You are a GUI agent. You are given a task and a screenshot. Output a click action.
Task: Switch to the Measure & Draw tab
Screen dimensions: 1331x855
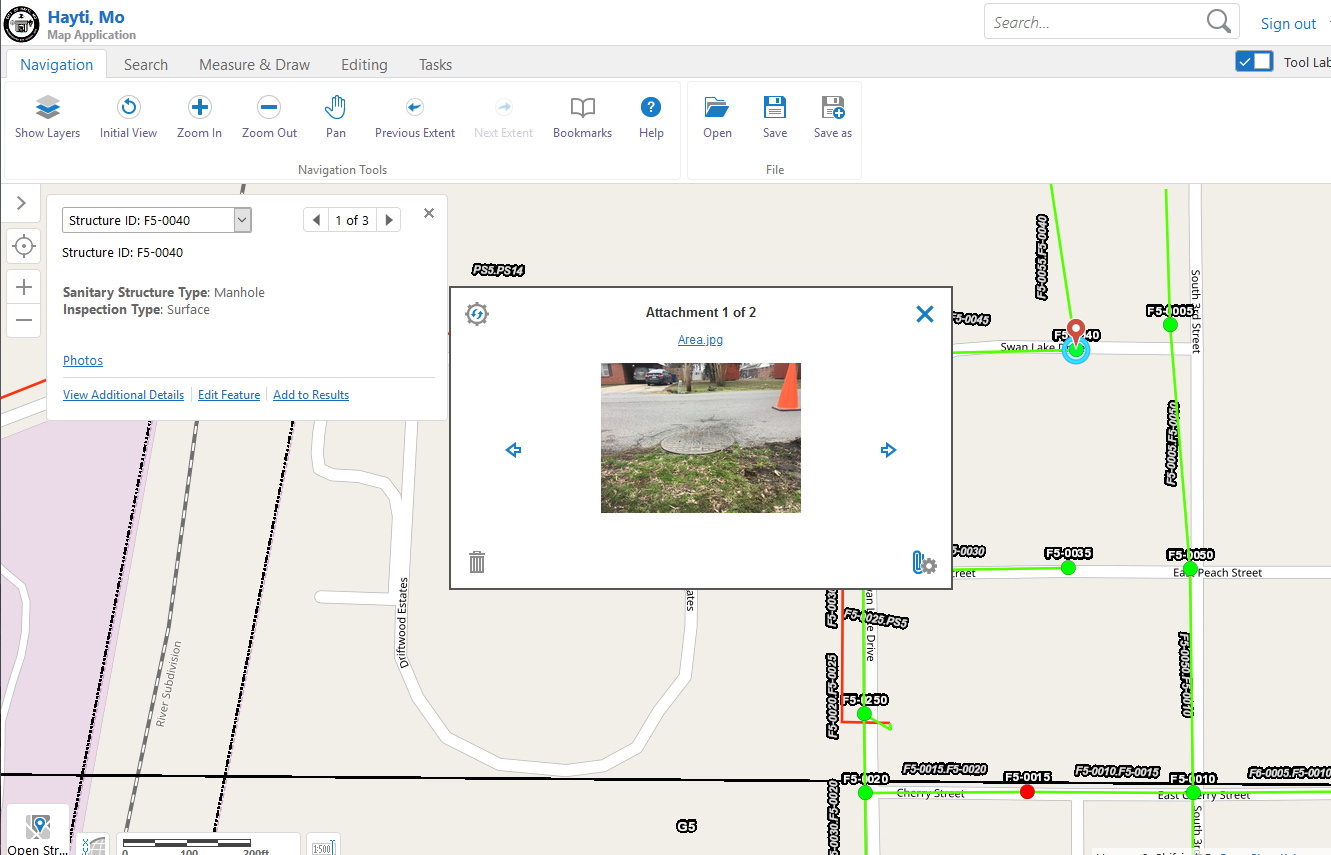click(254, 65)
